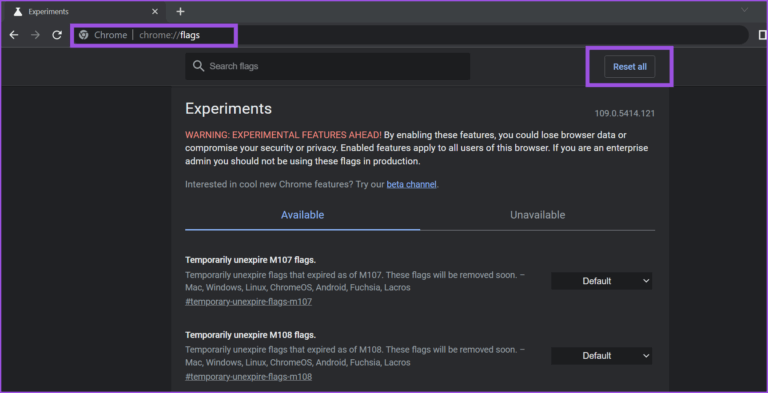Screen dimensions: 768x393
Task: Focus the chrome://flags address bar
Action: click(411, 35)
